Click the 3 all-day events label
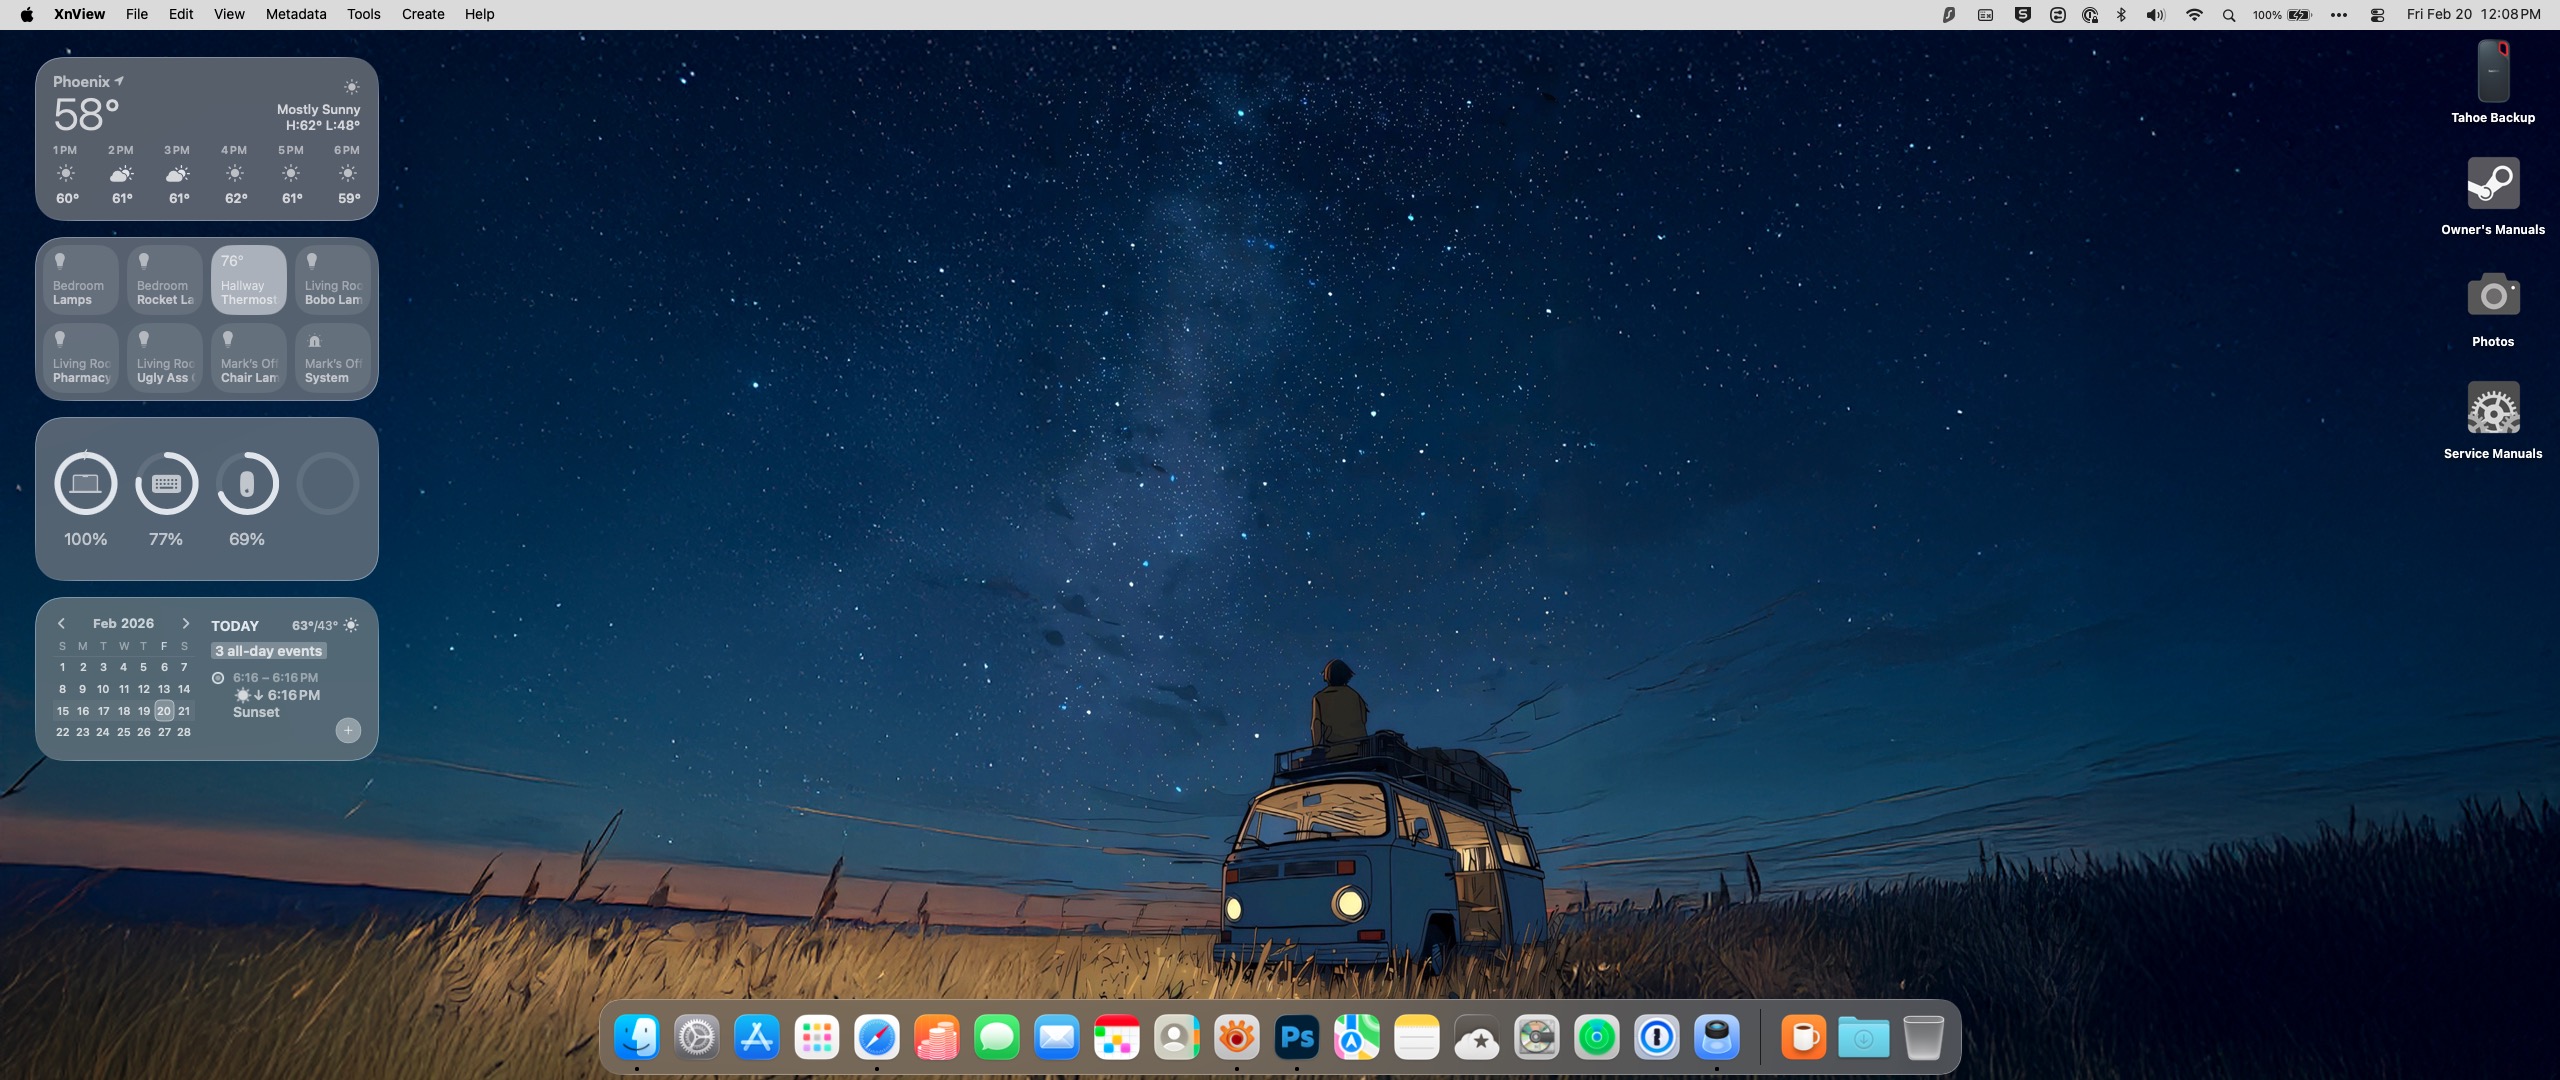 point(269,651)
